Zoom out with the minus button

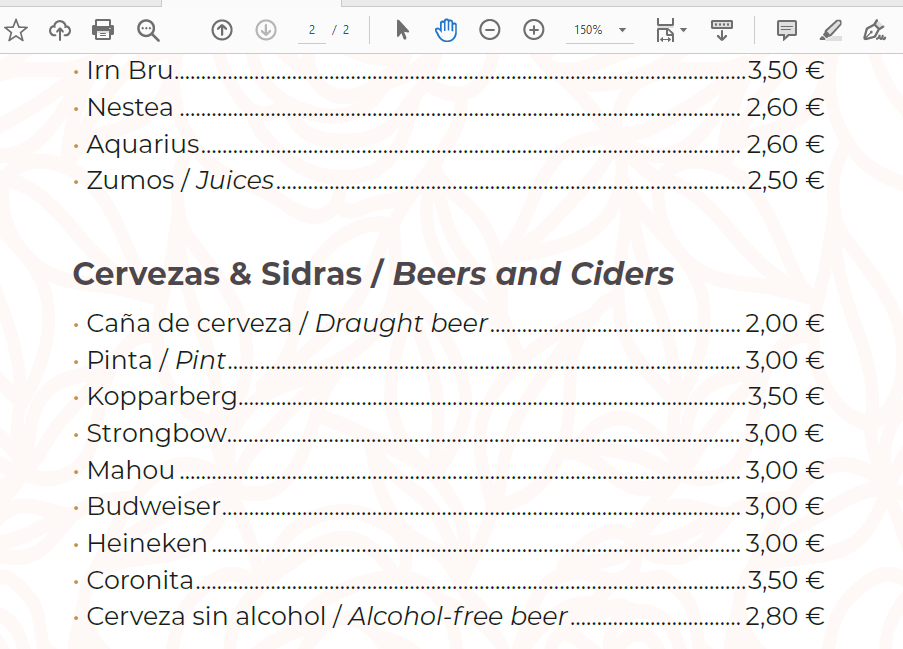point(490,30)
